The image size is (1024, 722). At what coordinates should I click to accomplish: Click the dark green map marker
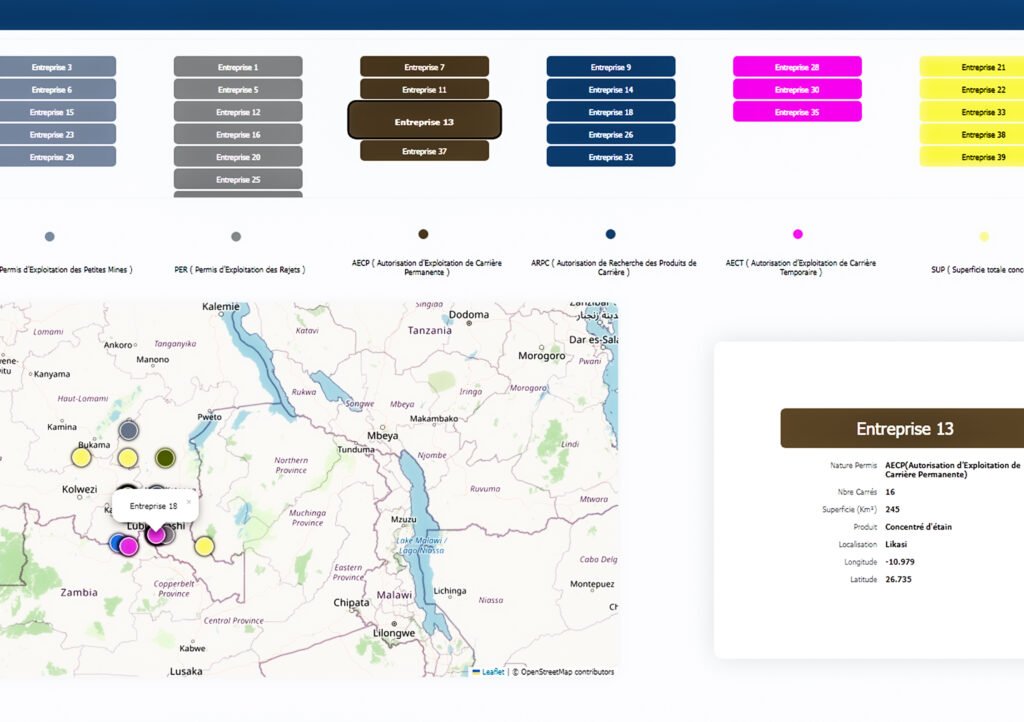coord(165,458)
